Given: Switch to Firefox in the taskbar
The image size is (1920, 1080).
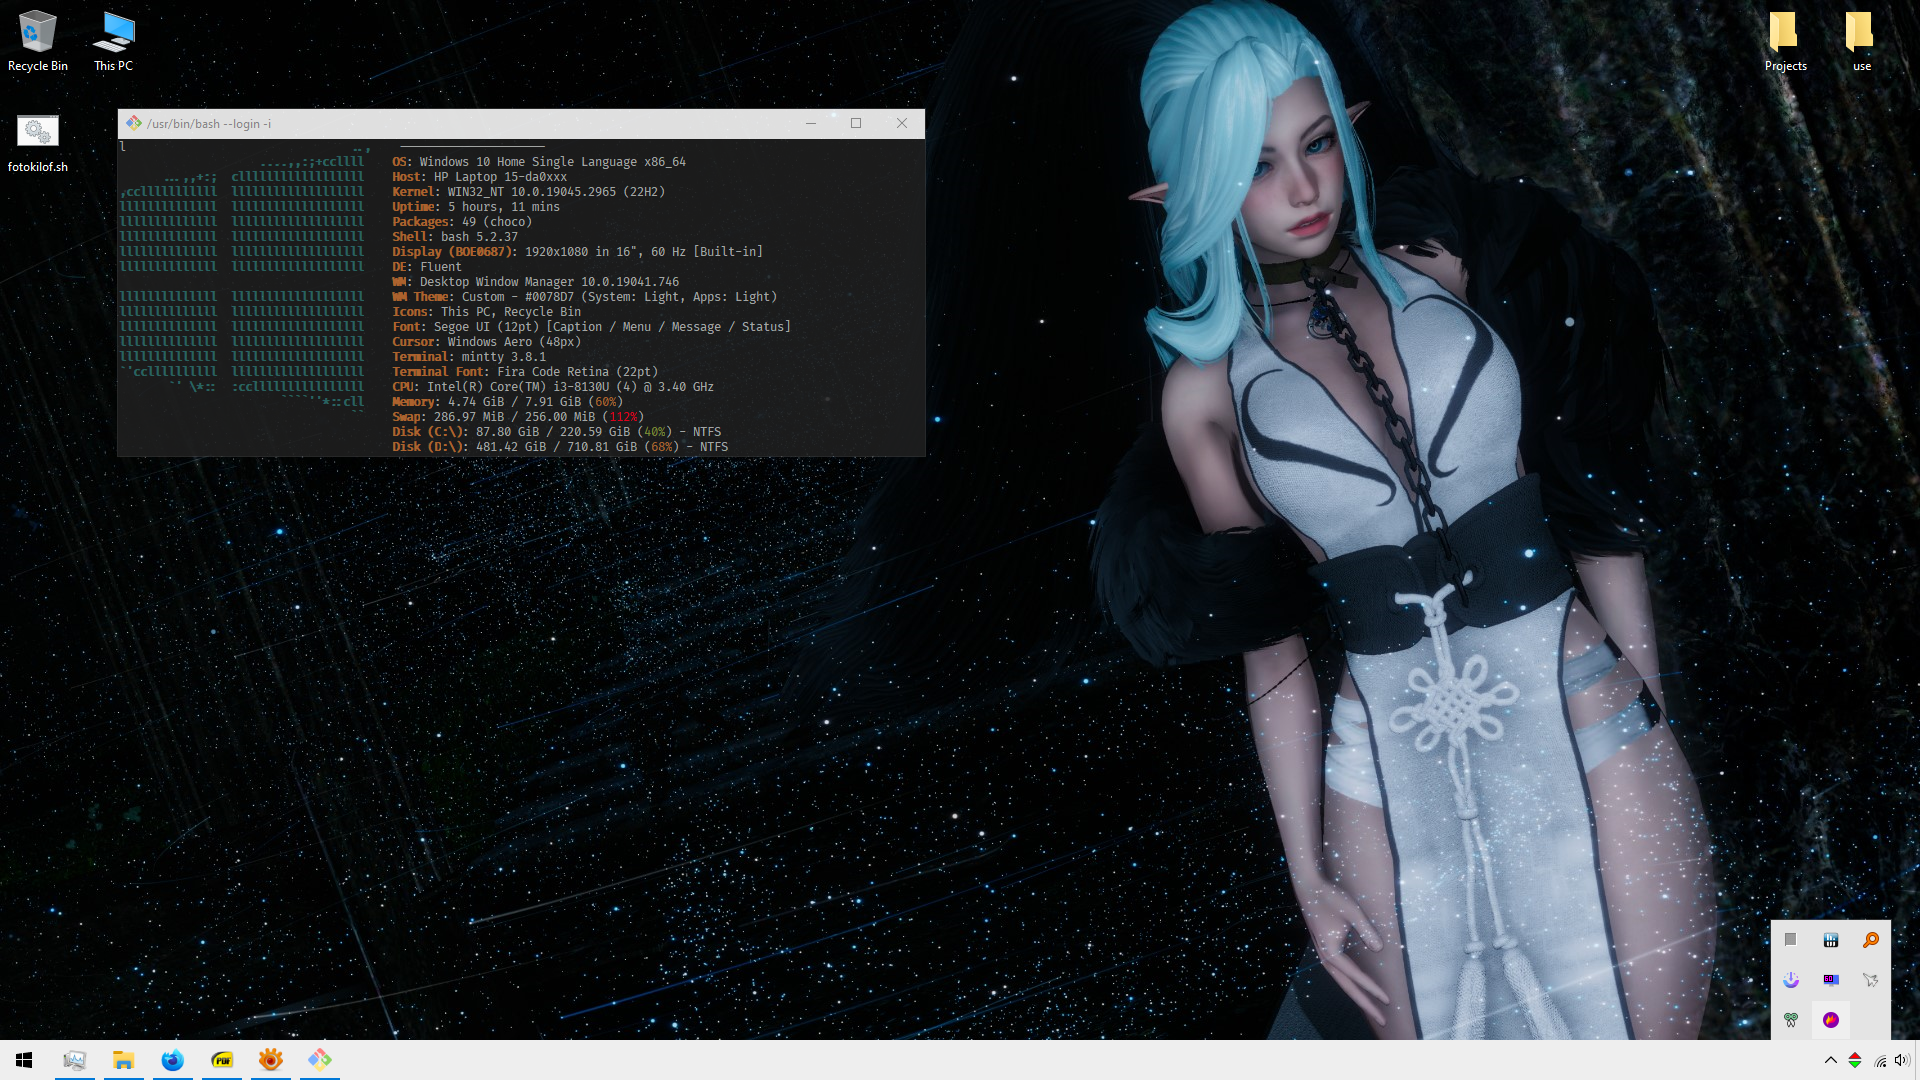Looking at the screenshot, I should click(173, 1060).
